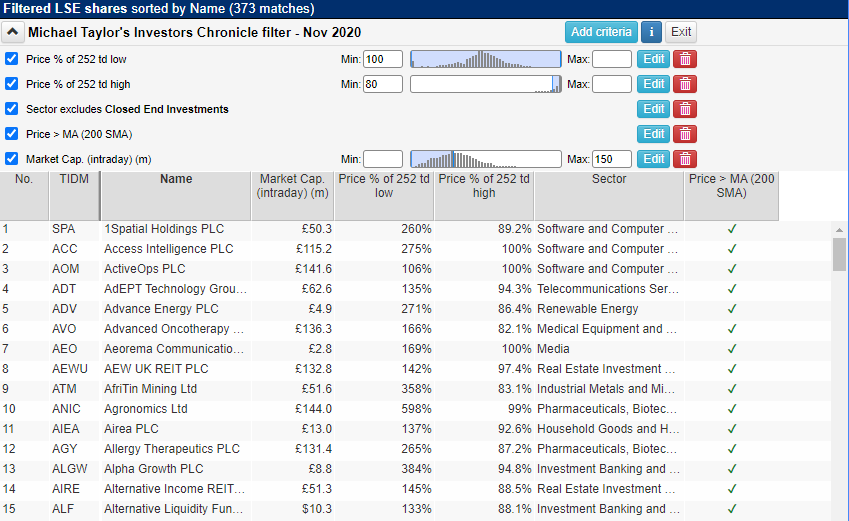Click histogram slider for Market Cap. (intraday)
The width and height of the screenshot is (849, 521).
tap(486, 159)
